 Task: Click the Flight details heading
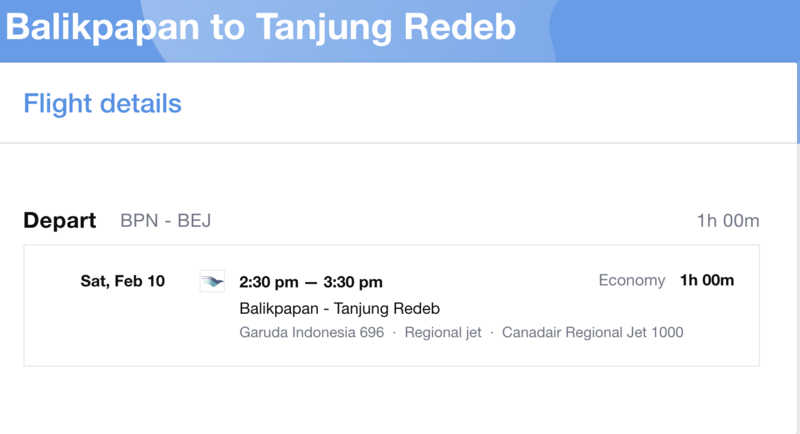[x=103, y=104]
